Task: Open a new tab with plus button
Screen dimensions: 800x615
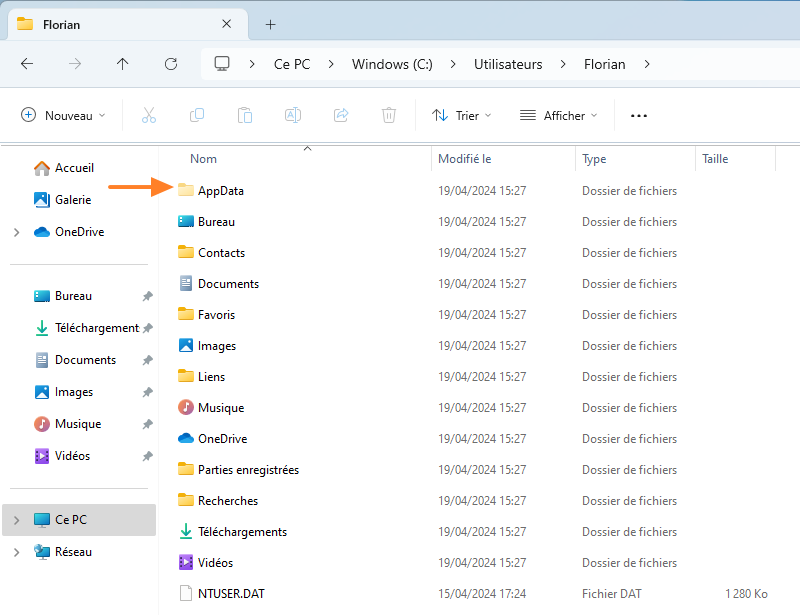Action: [270, 24]
